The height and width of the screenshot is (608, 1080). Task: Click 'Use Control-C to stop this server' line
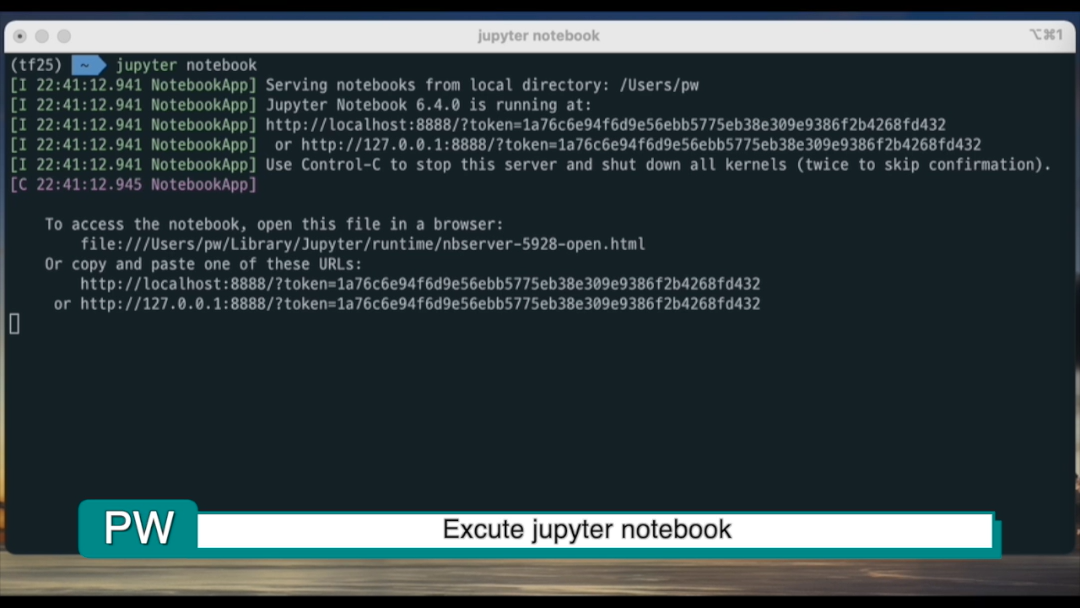pos(658,165)
